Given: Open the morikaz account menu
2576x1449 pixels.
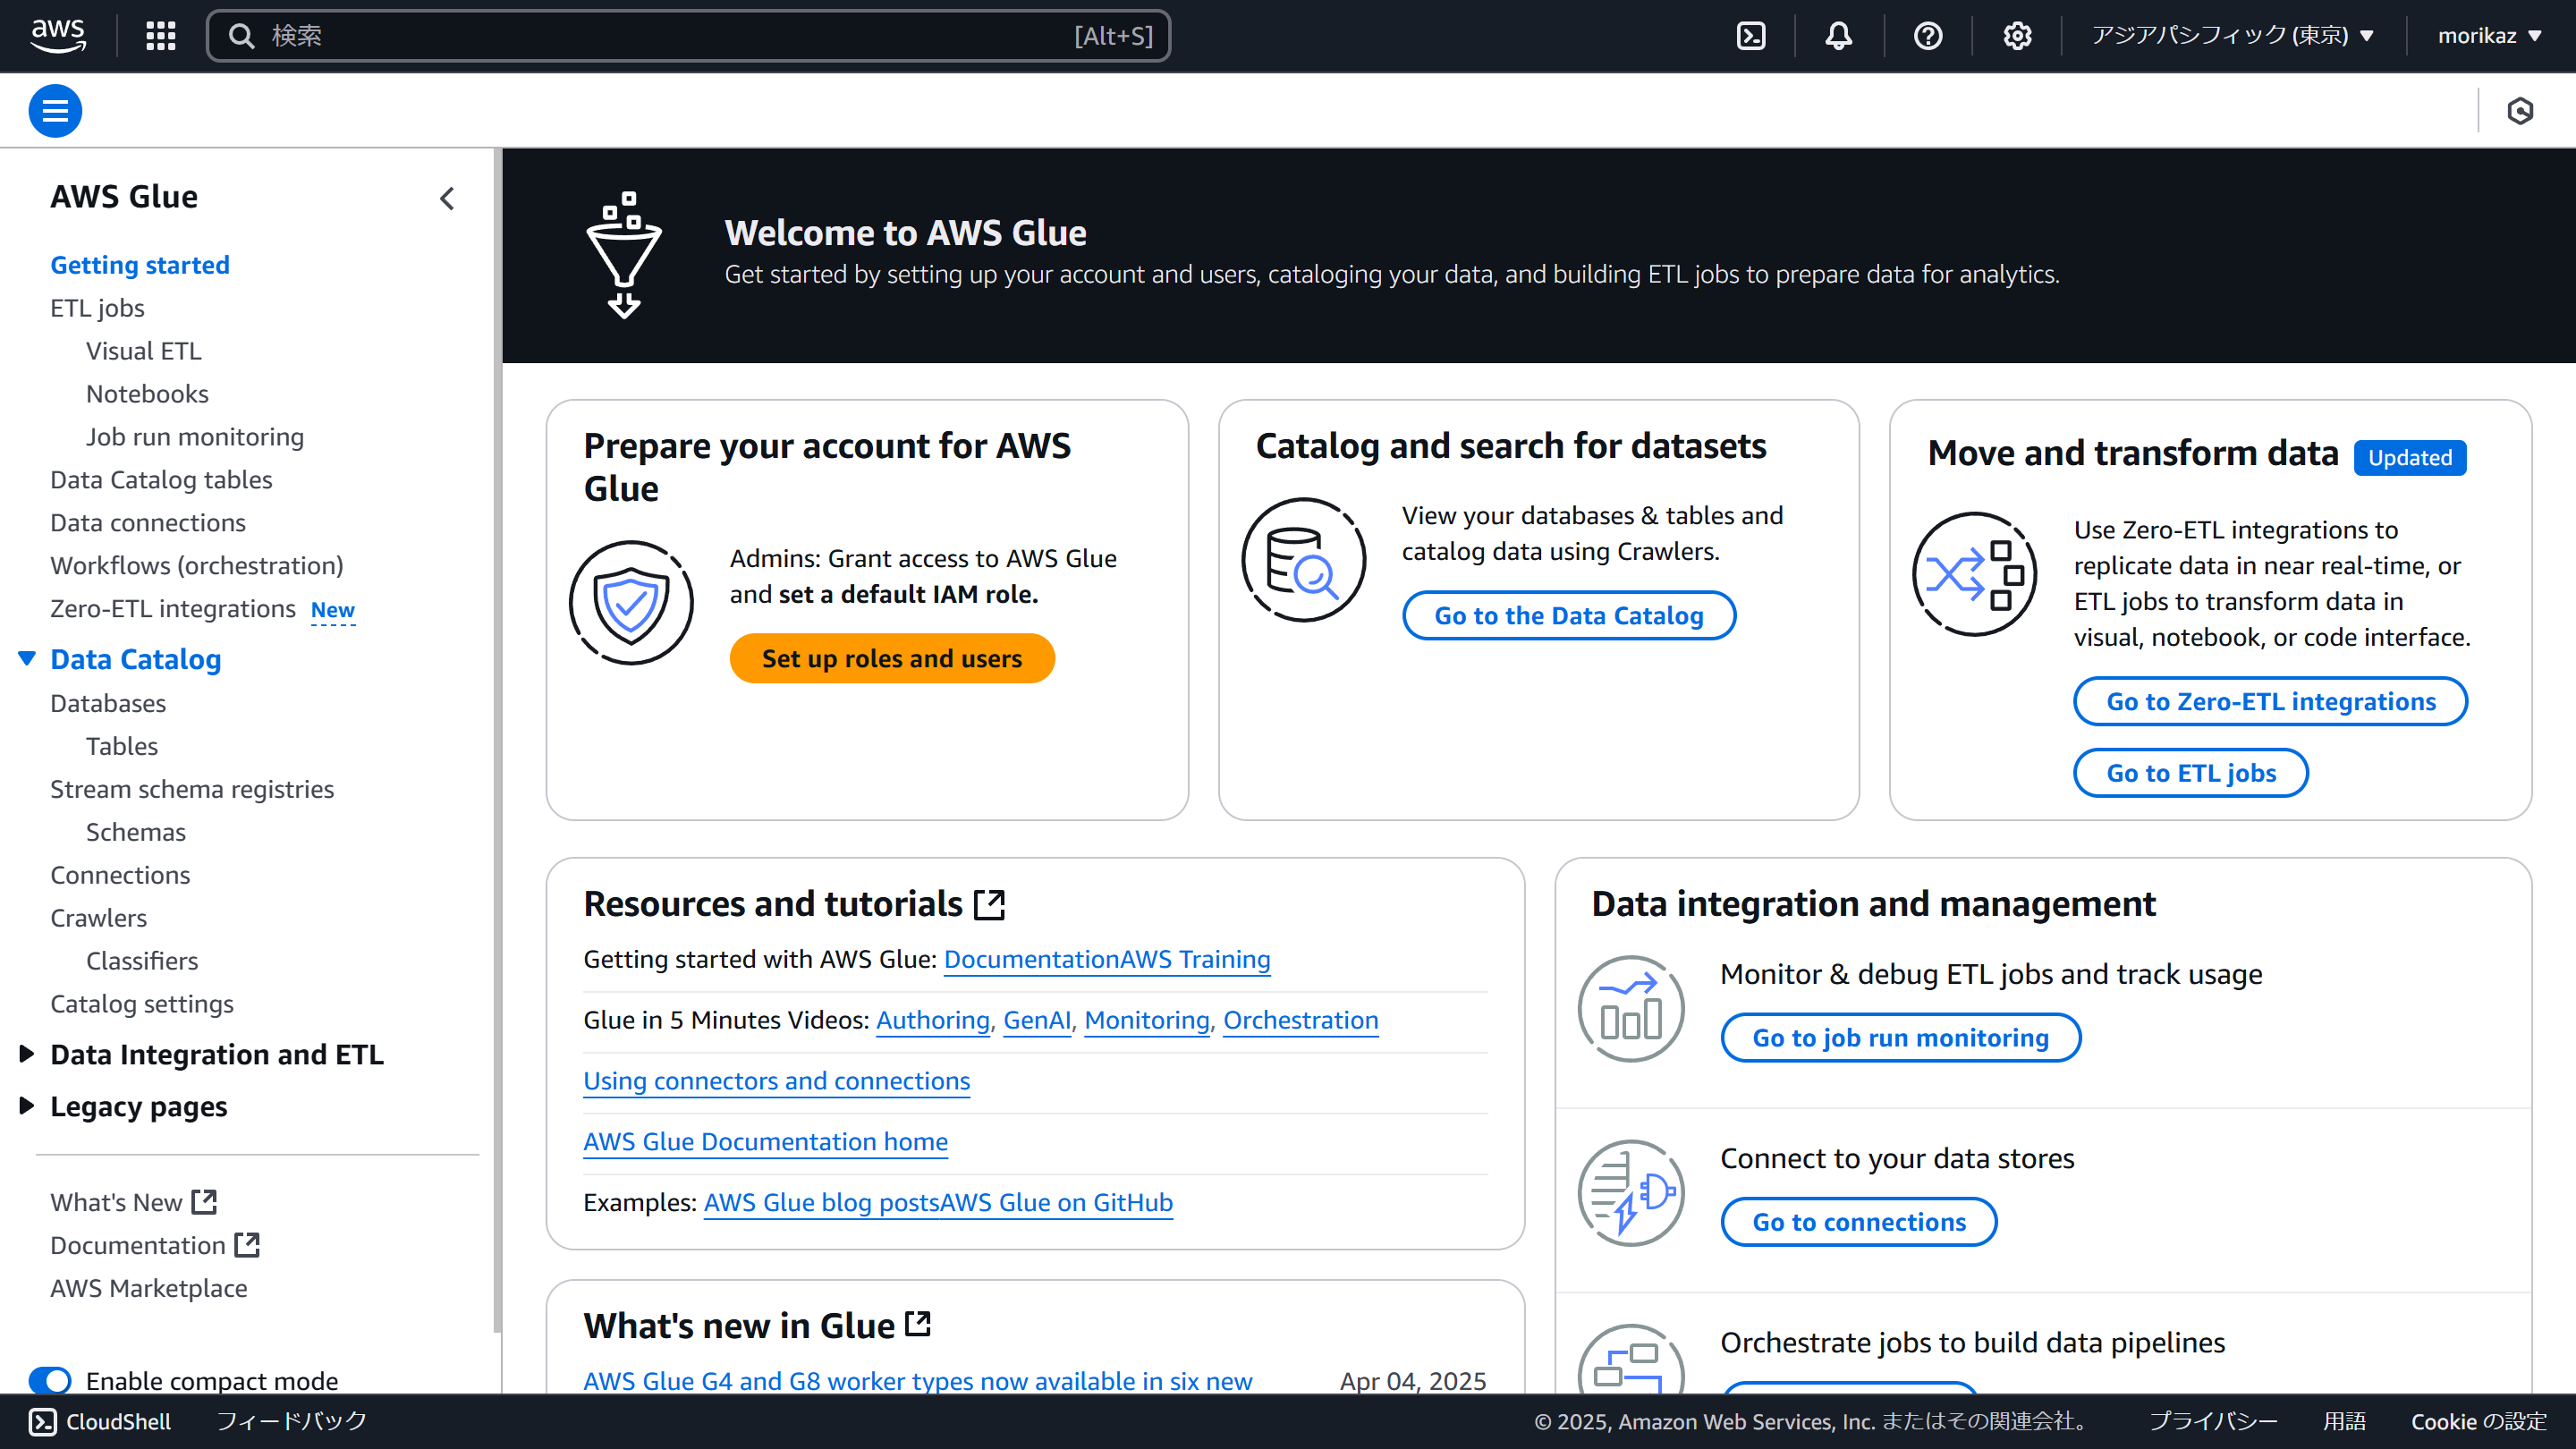Looking at the screenshot, I should [x=2489, y=36].
